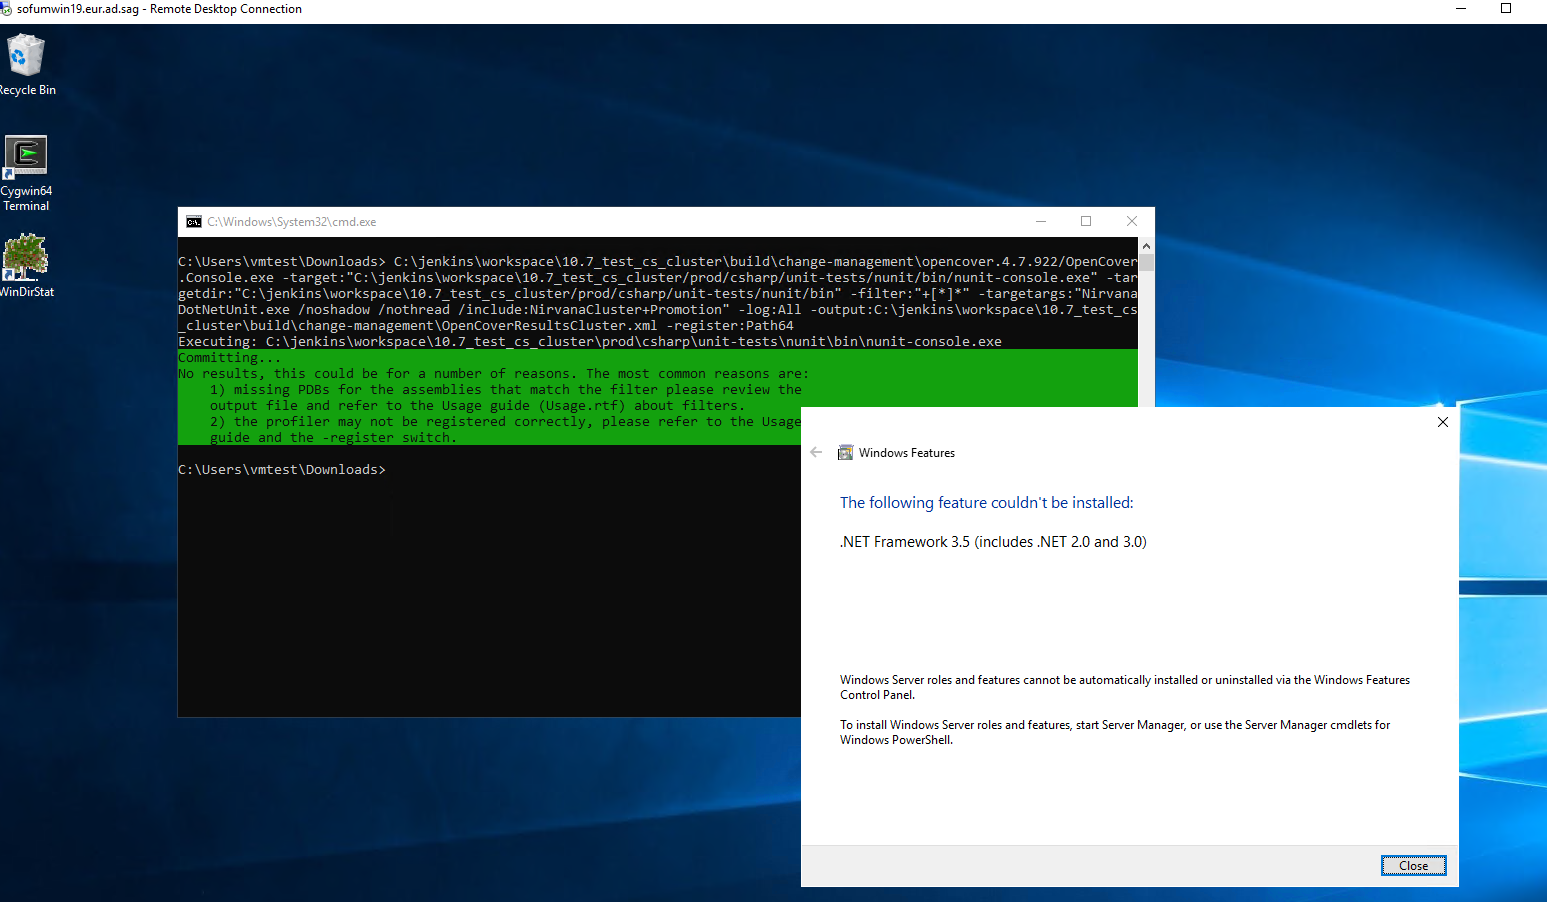Select the WinDirStat desktop shortcut
The height and width of the screenshot is (902, 1547).
pos(26,265)
